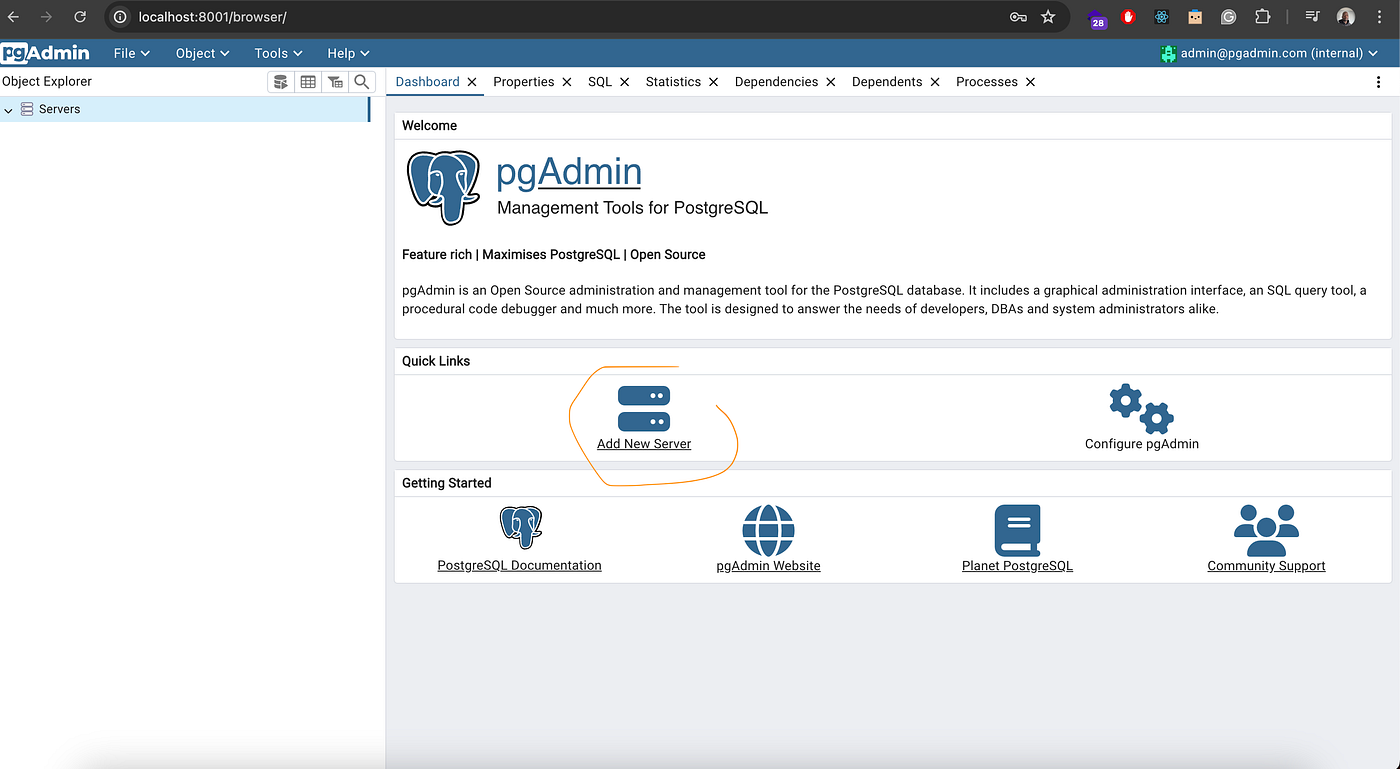Click the Add New Server stacked-server icon
Image resolution: width=1400 pixels, height=769 pixels.
[x=644, y=409]
